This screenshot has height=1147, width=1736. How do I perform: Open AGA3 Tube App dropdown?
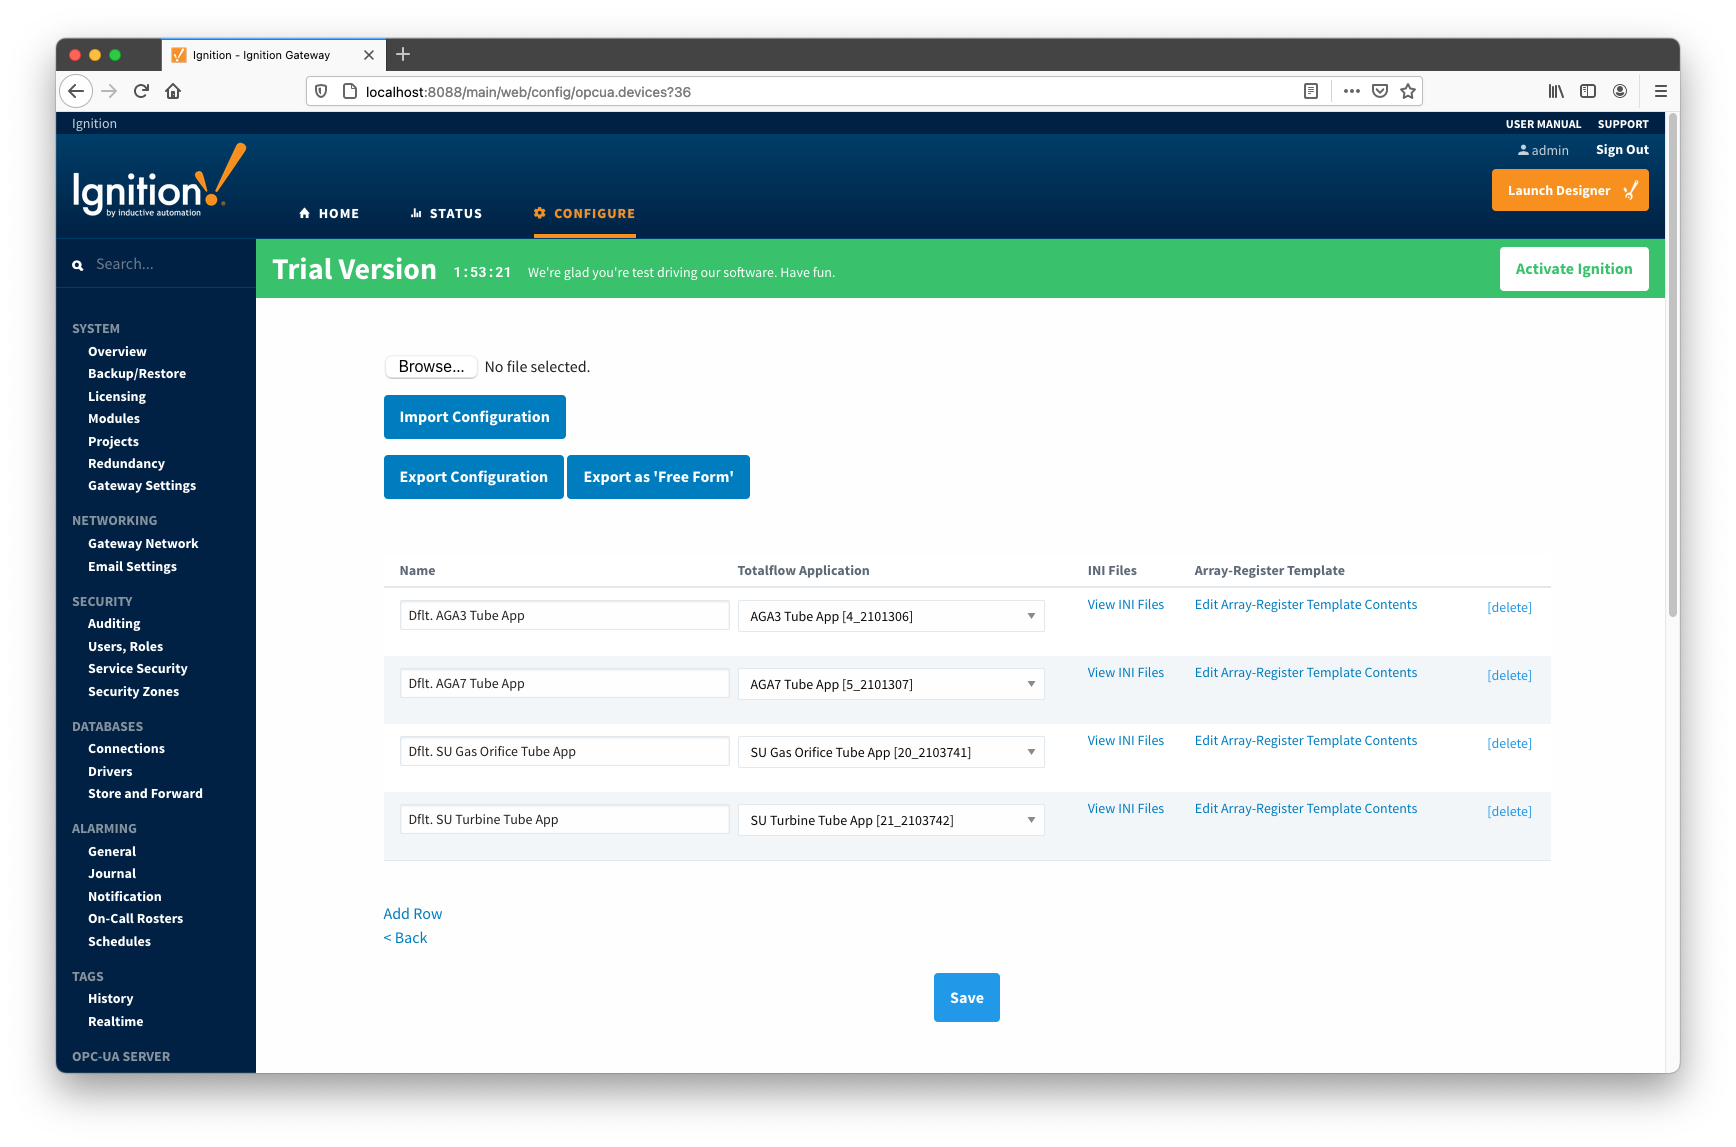click(x=891, y=616)
